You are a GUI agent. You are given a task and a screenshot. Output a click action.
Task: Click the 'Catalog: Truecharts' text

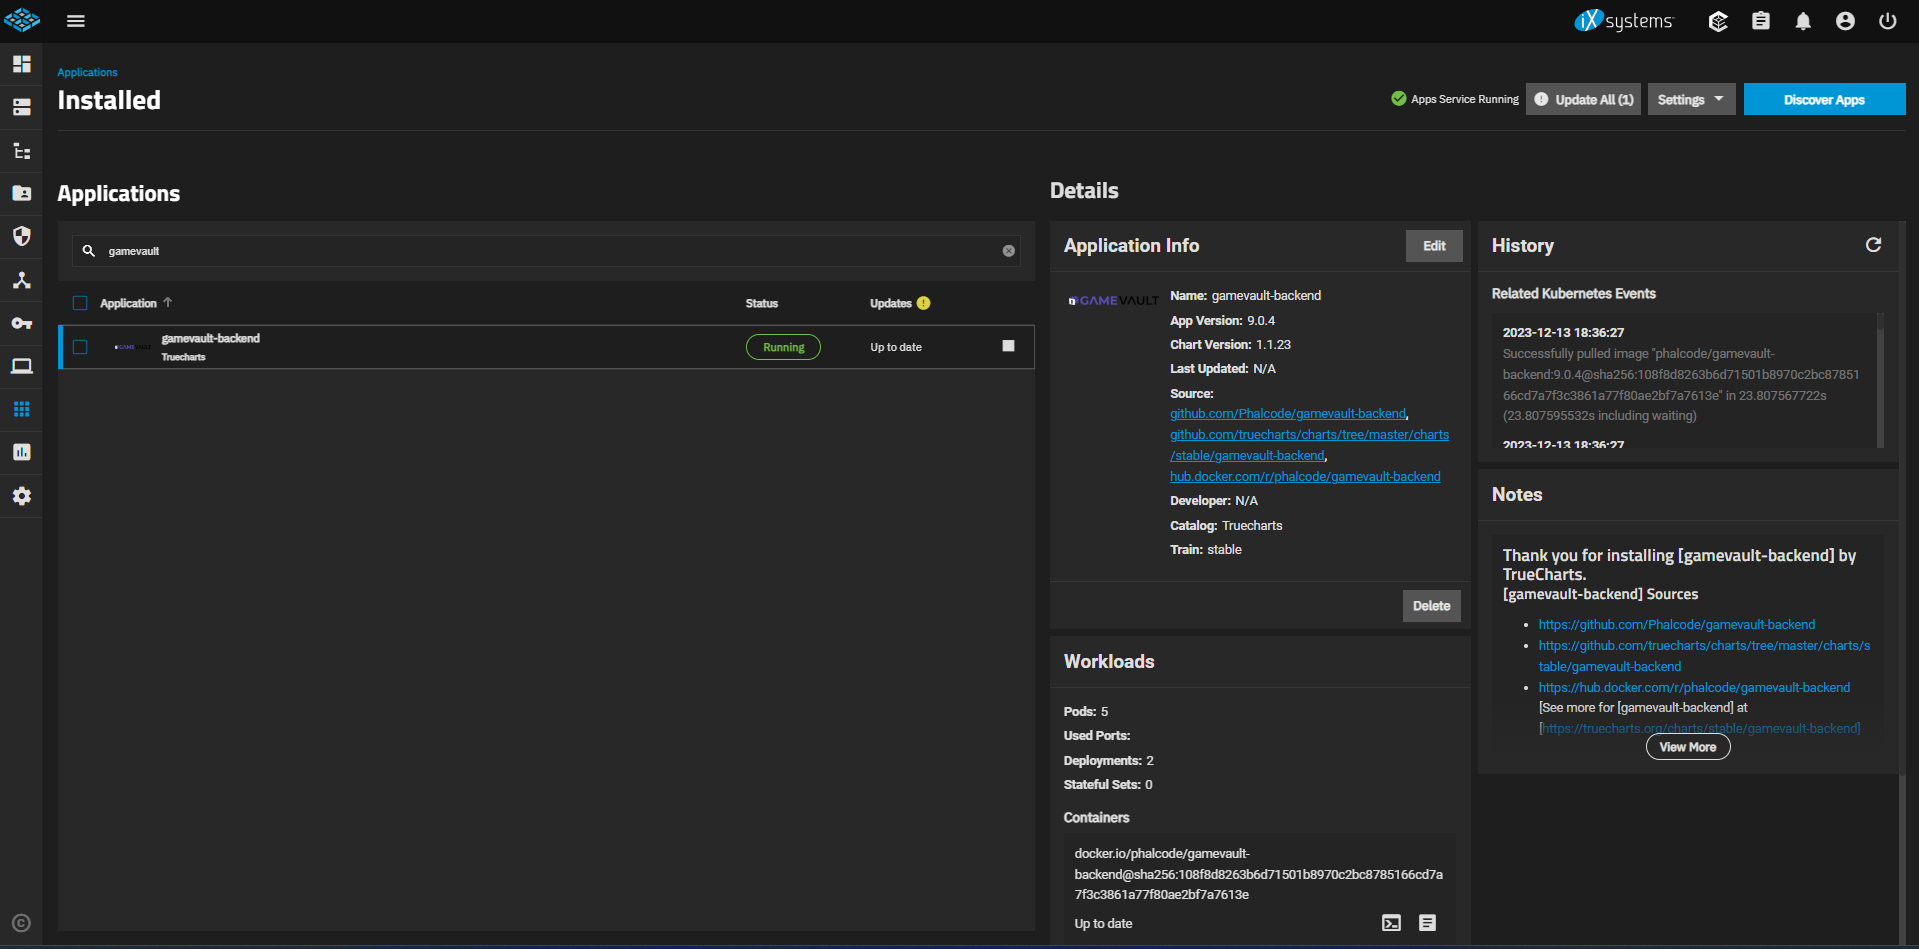click(x=1226, y=526)
